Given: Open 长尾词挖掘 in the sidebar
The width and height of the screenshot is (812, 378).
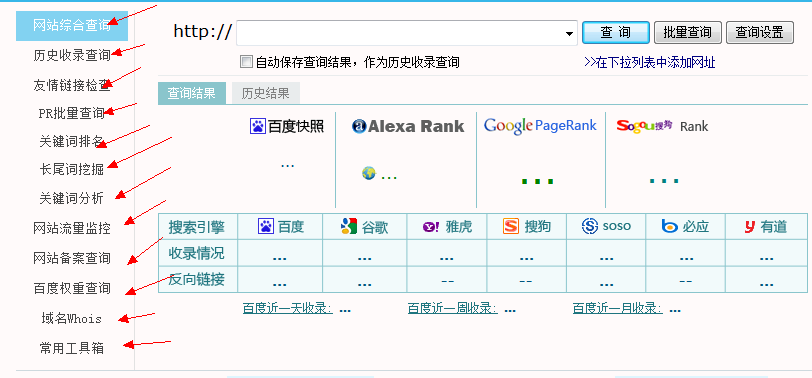Looking at the screenshot, I should pos(72,169).
